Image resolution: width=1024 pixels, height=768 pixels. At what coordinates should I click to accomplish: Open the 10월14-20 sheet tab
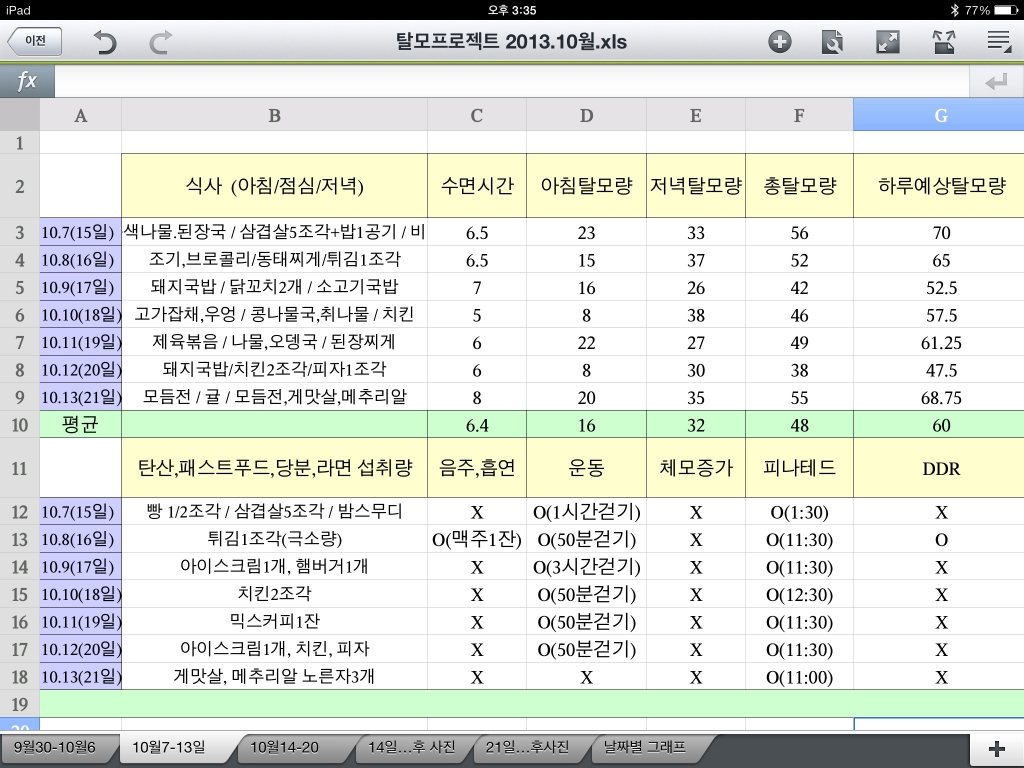click(285, 747)
